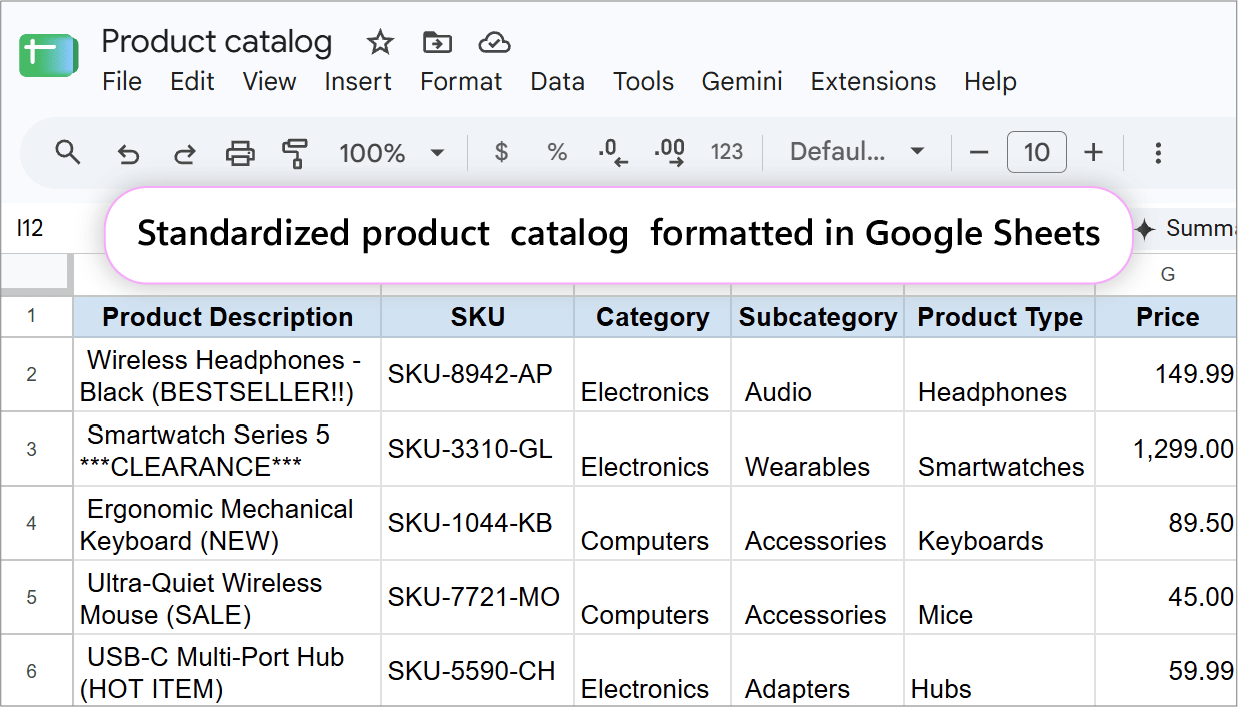Image resolution: width=1238 pixels, height=707 pixels.
Task: Select the price cell 1,299.00
Action: coord(1167,449)
